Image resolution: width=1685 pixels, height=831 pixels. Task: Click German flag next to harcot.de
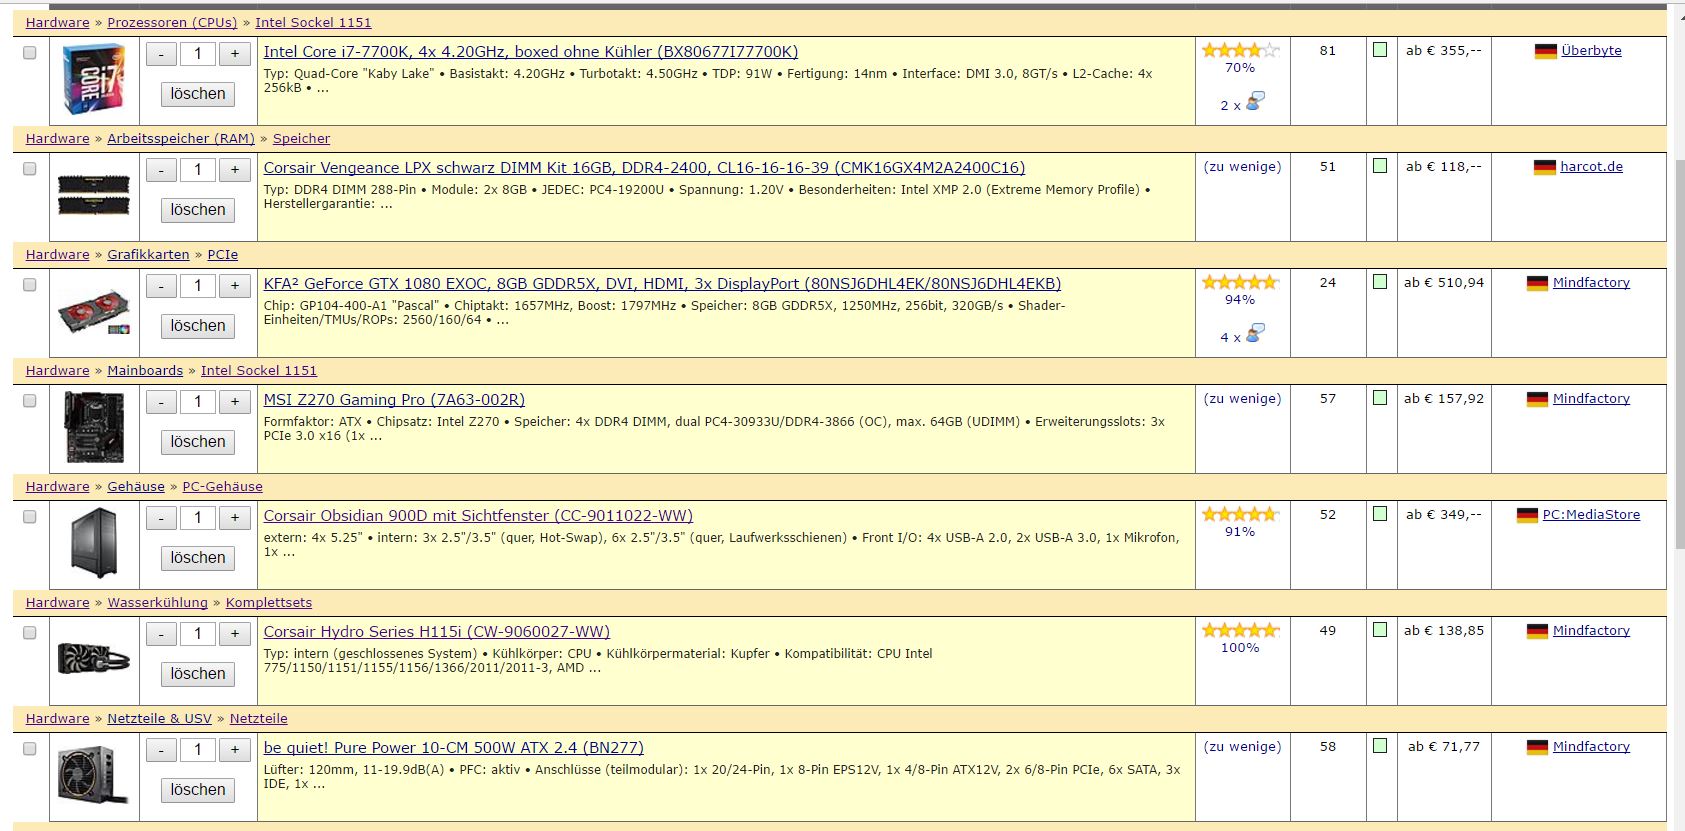point(1545,167)
